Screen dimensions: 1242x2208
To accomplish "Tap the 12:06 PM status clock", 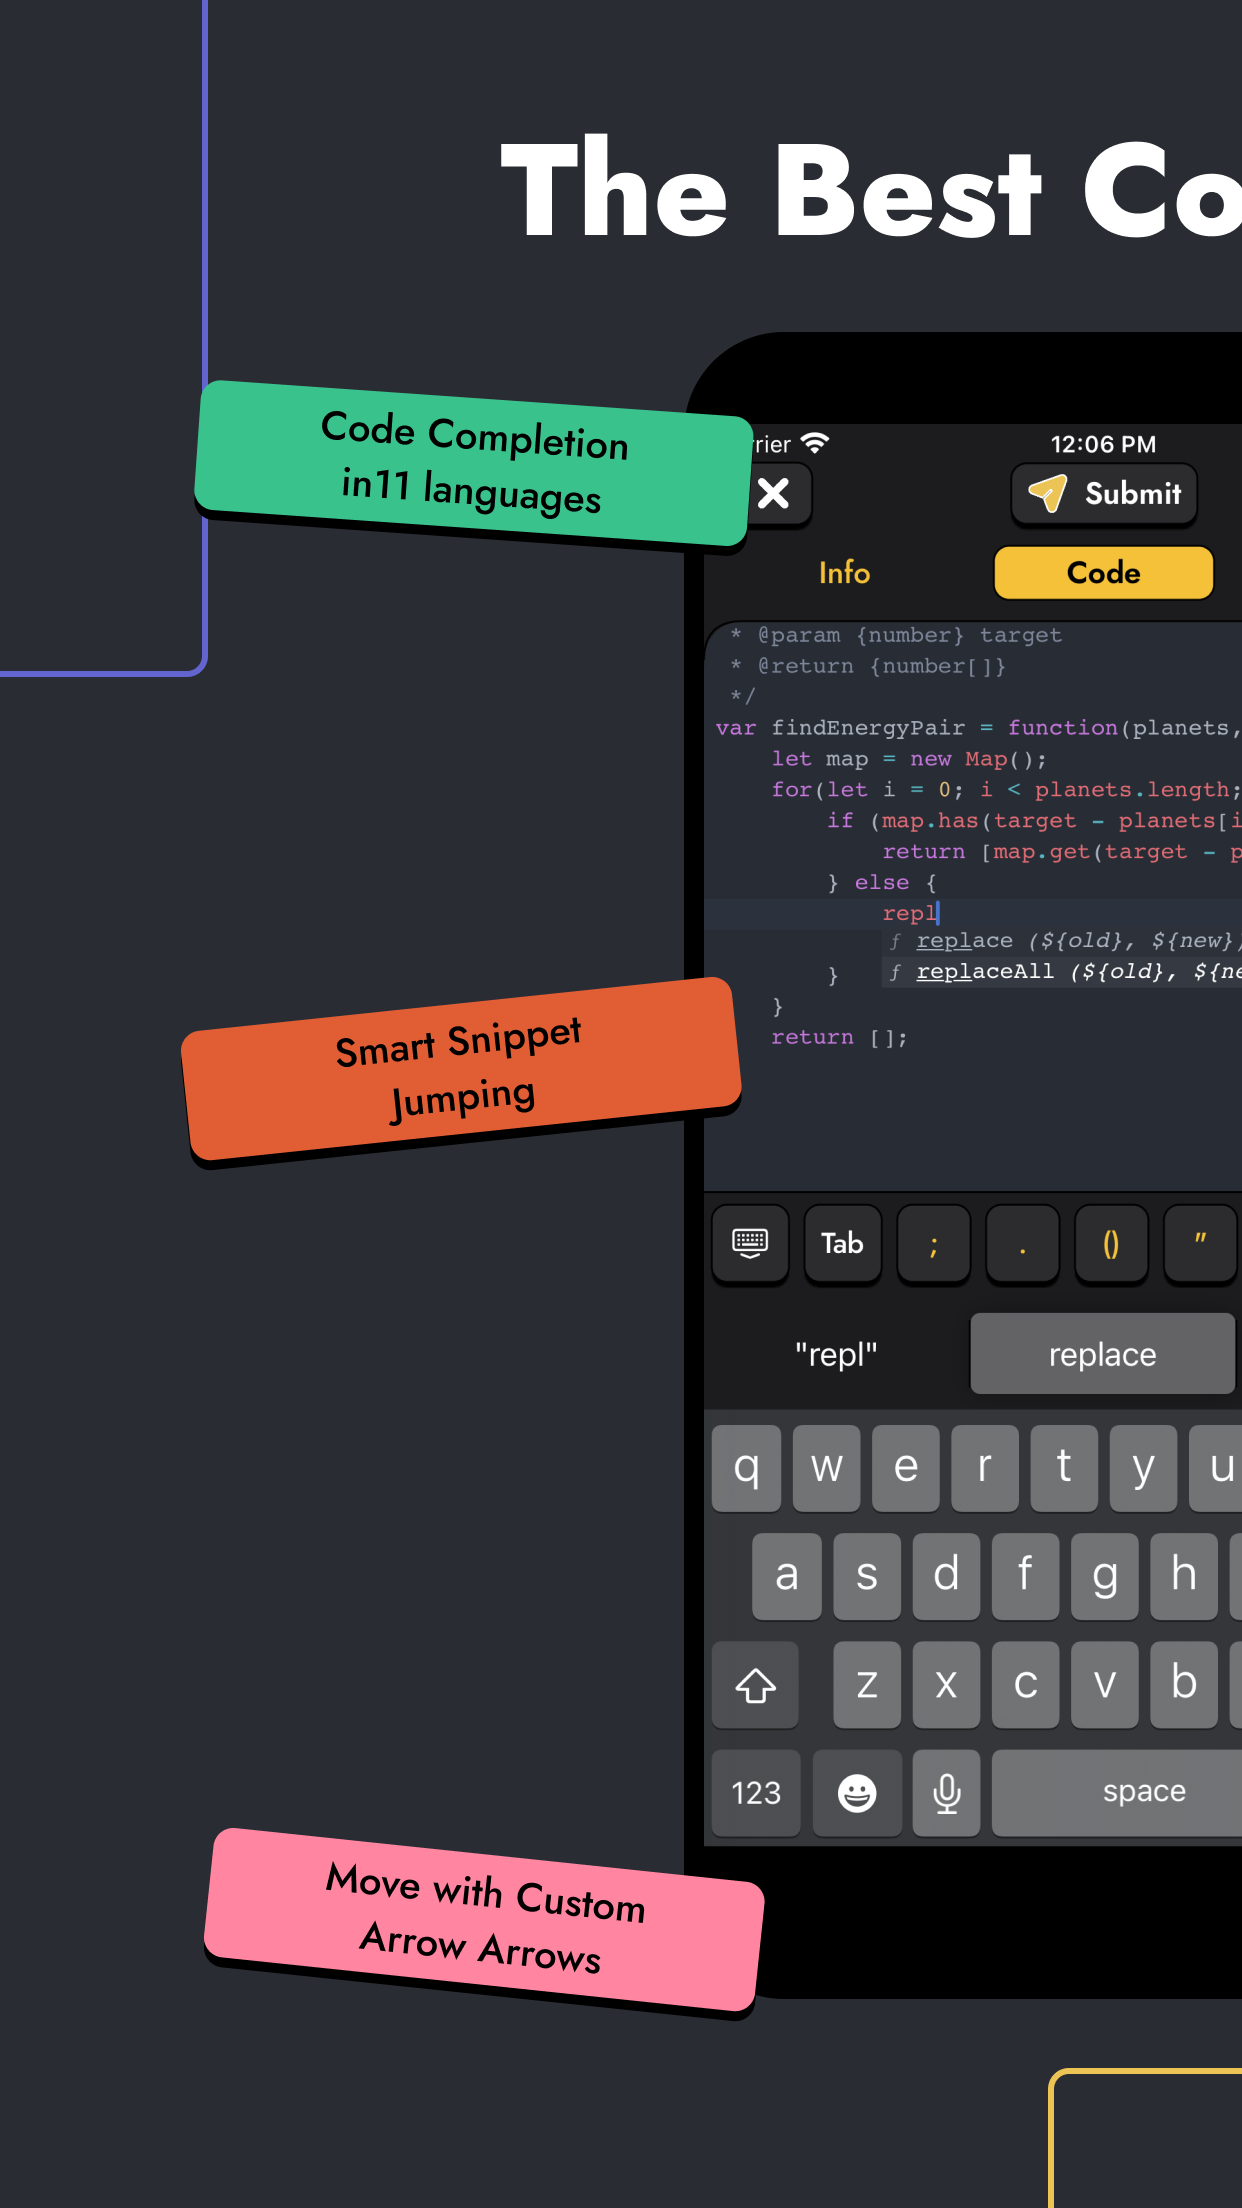I will point(1103,444).
